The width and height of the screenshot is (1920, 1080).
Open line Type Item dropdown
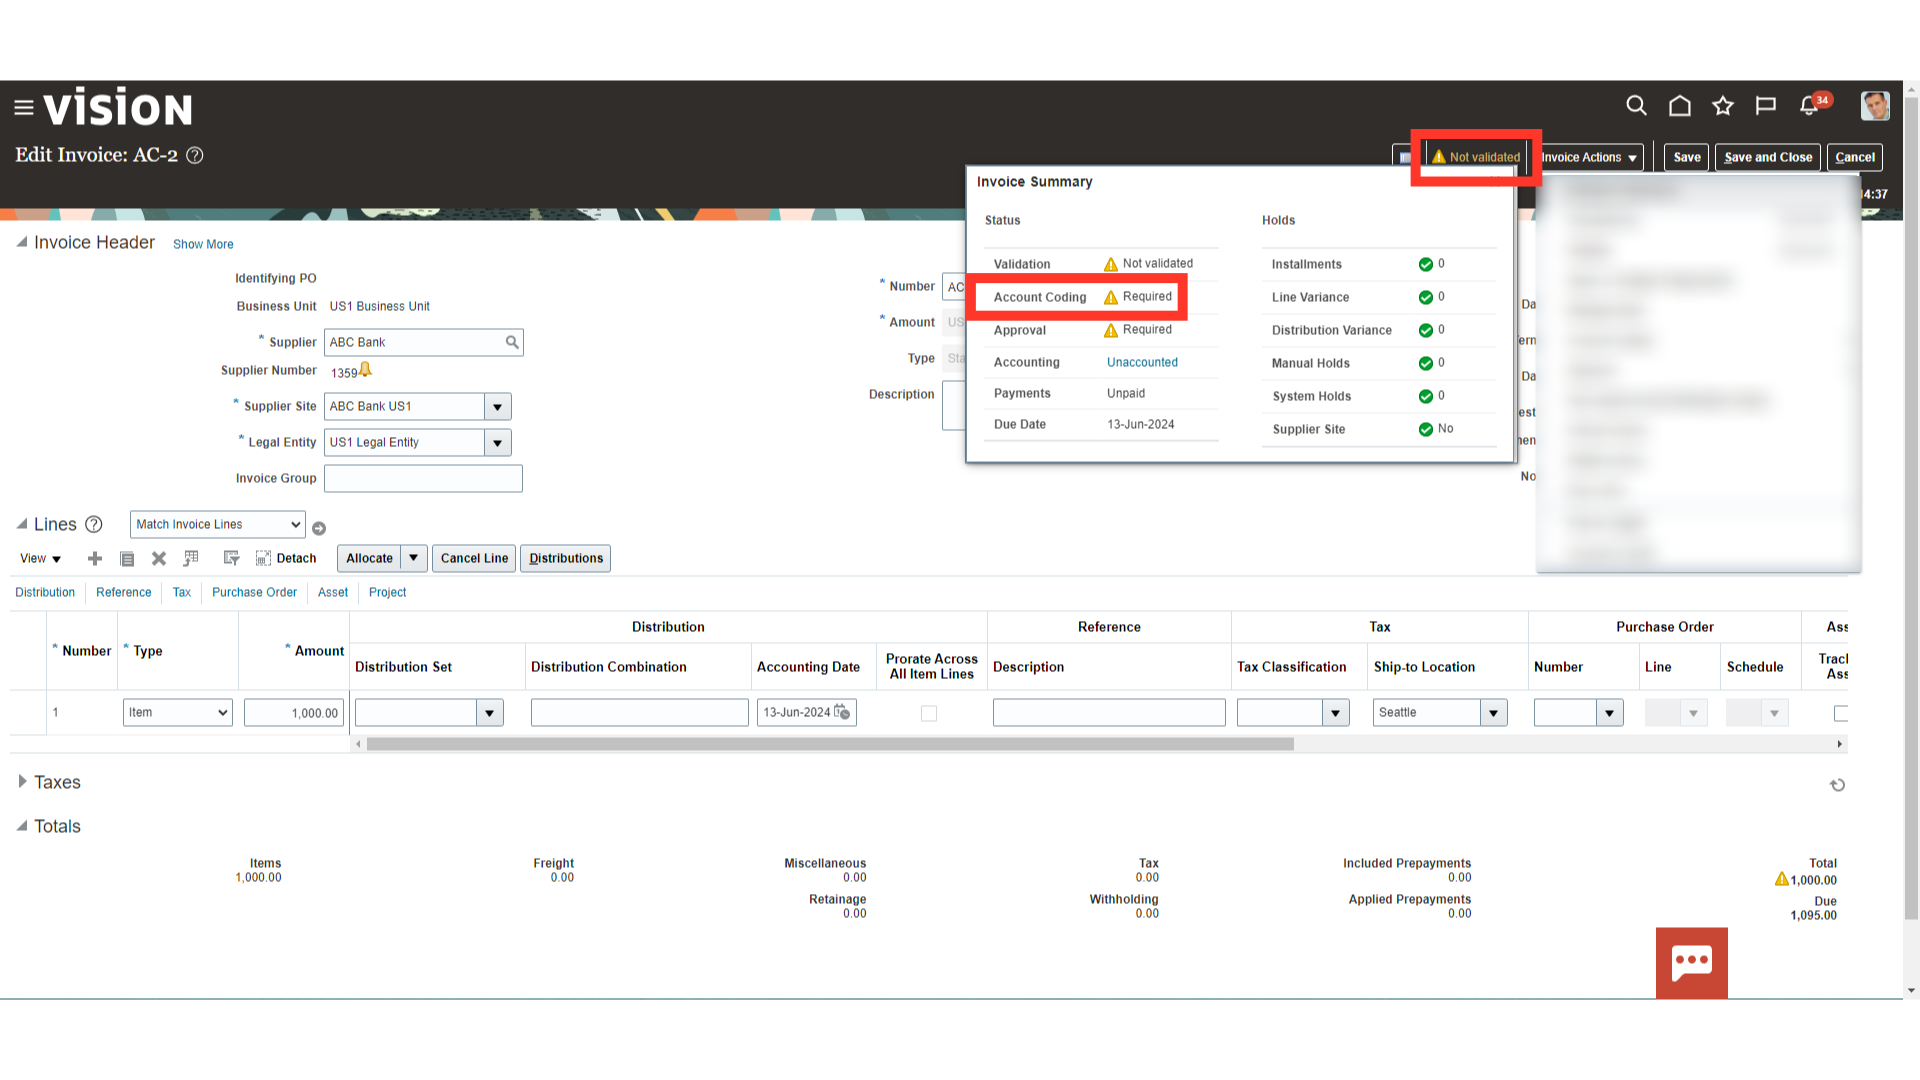point(178,712)
